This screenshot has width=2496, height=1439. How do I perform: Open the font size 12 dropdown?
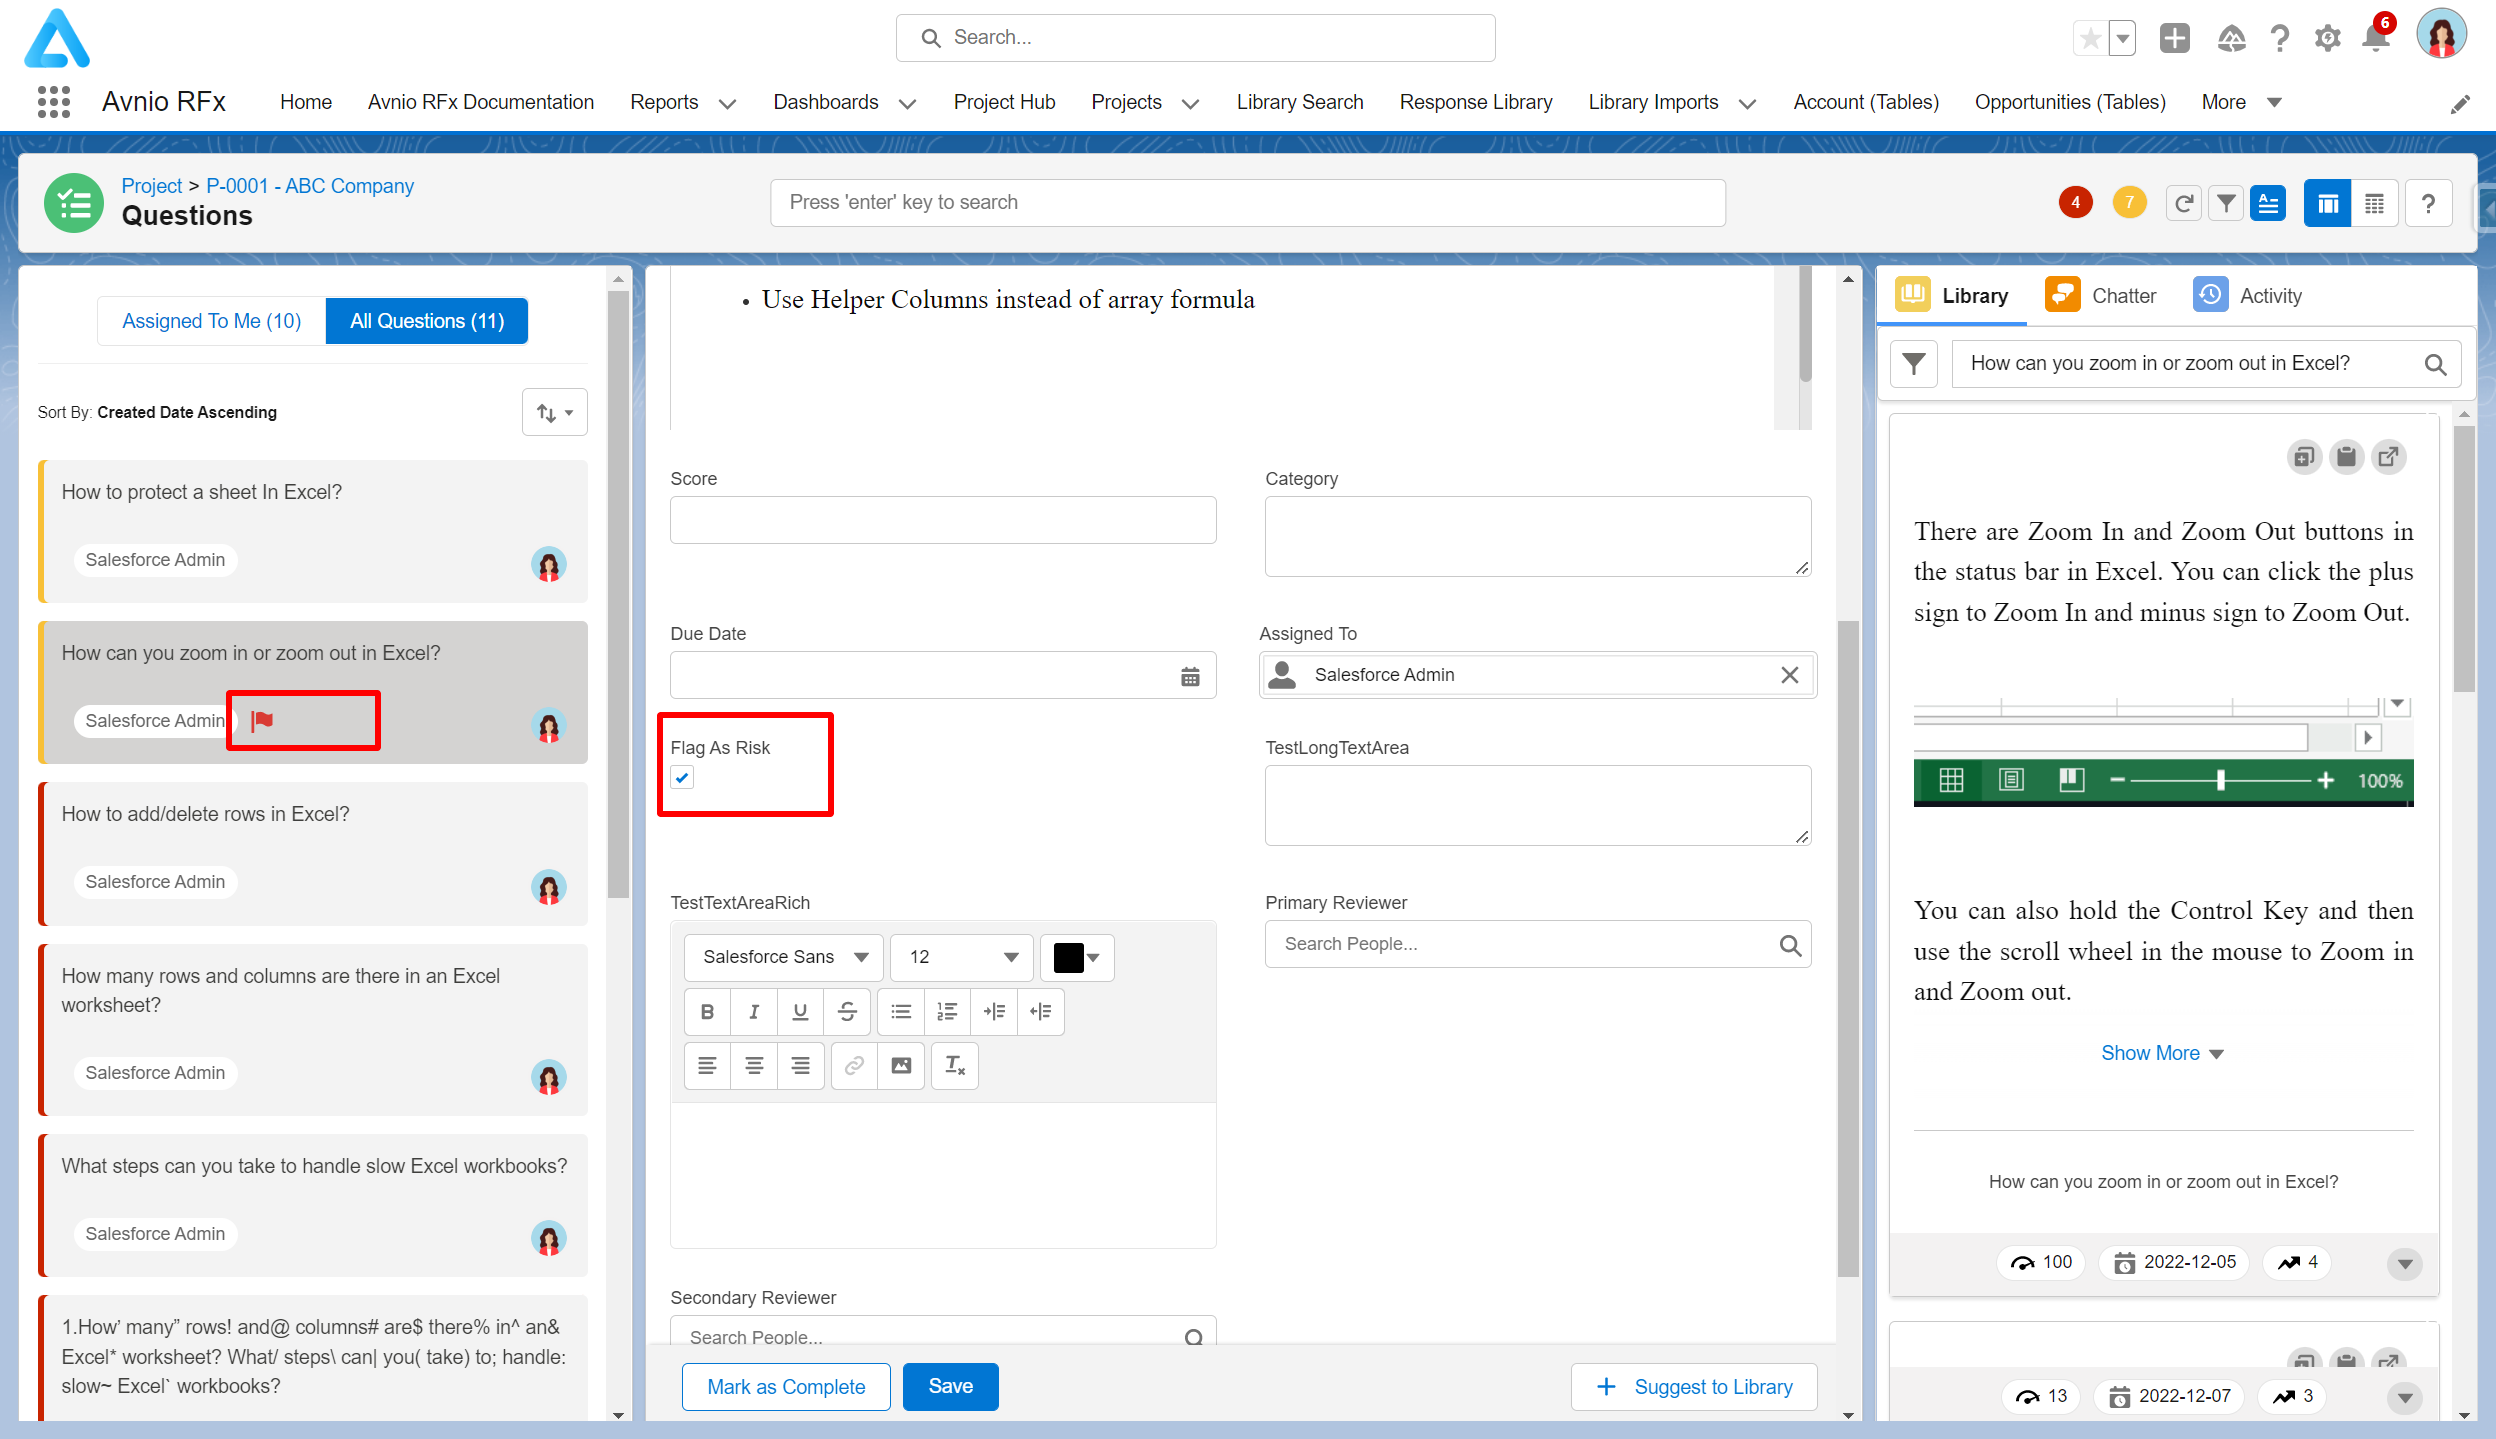(962, 958)
